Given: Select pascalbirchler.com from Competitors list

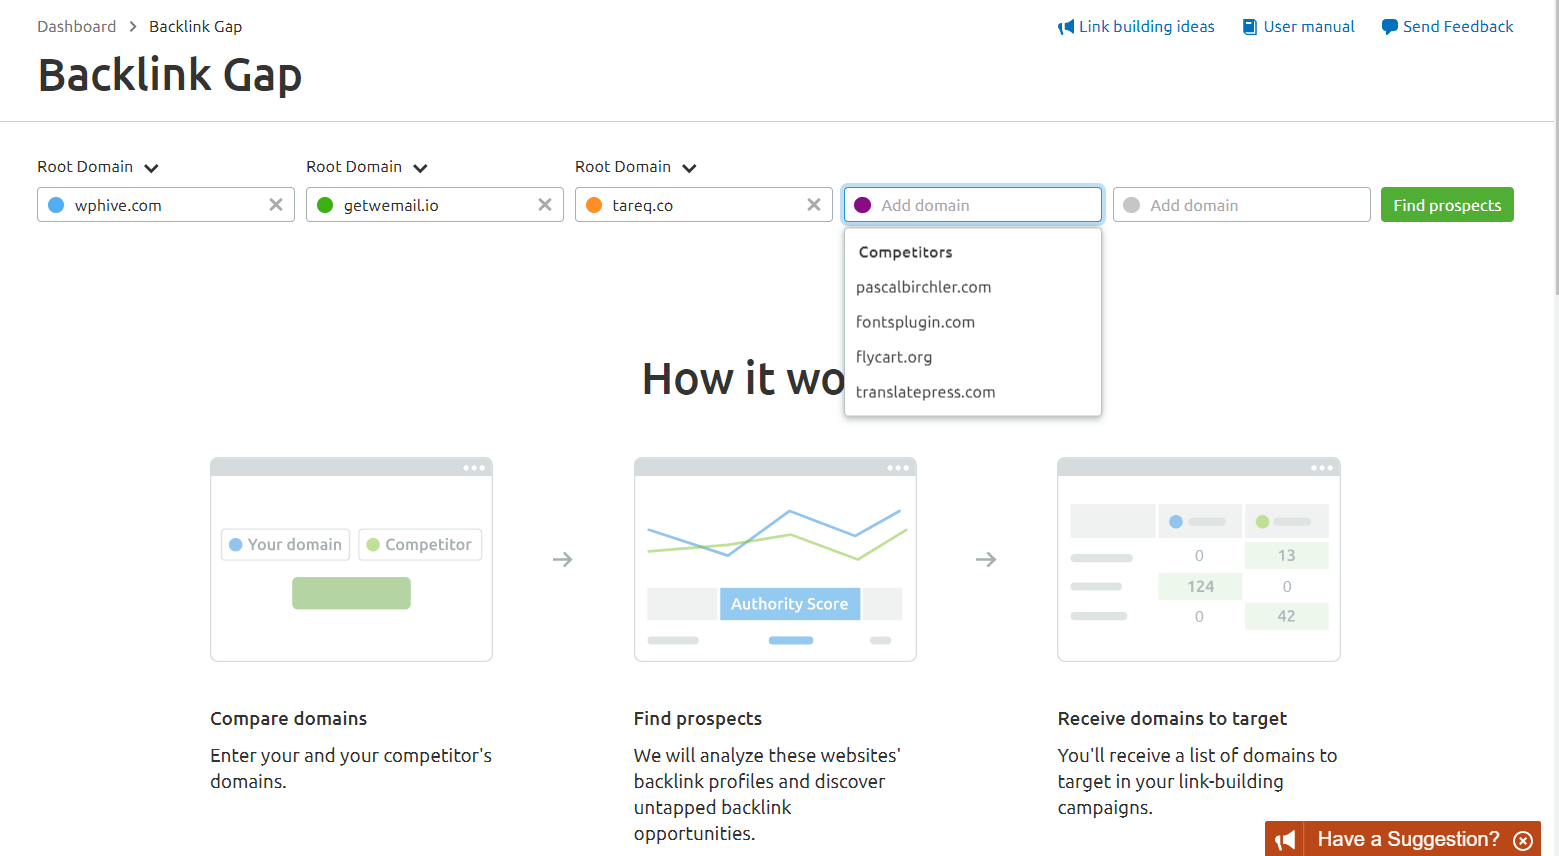Looking at the screenshot, I should [923, 287].
